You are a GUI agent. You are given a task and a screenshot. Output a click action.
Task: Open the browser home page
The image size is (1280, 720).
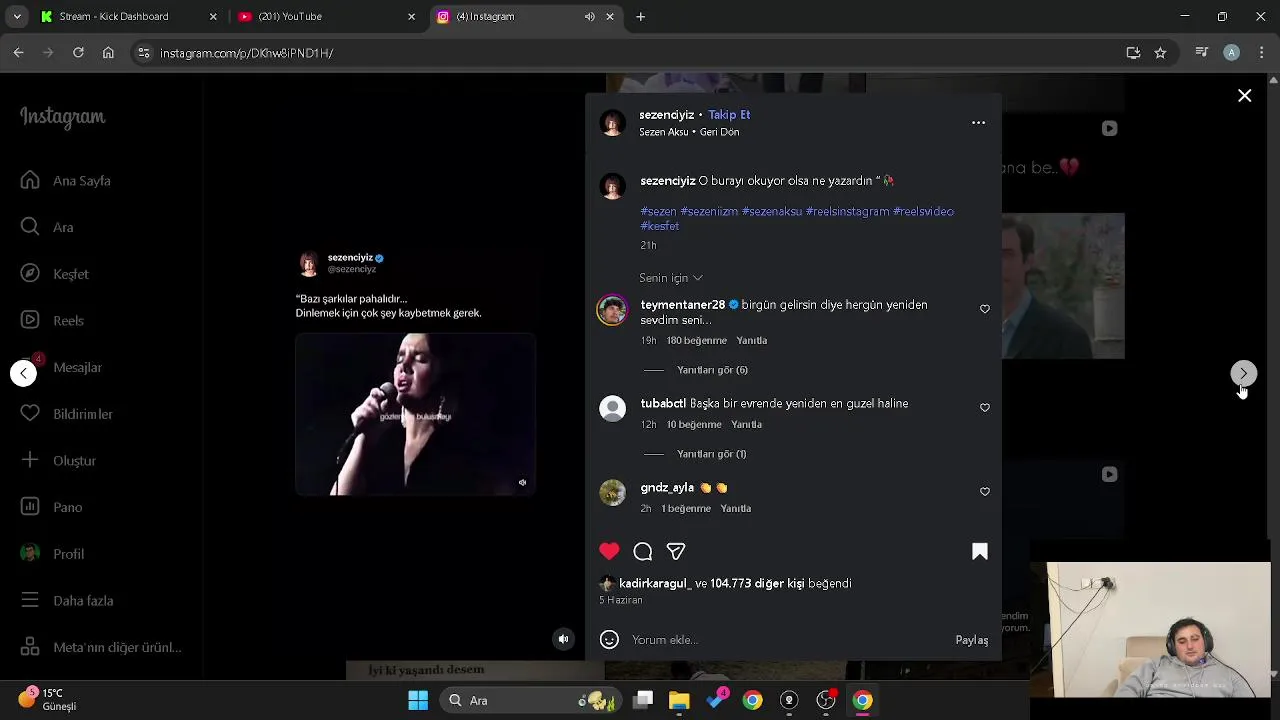[x=108, y=53]
